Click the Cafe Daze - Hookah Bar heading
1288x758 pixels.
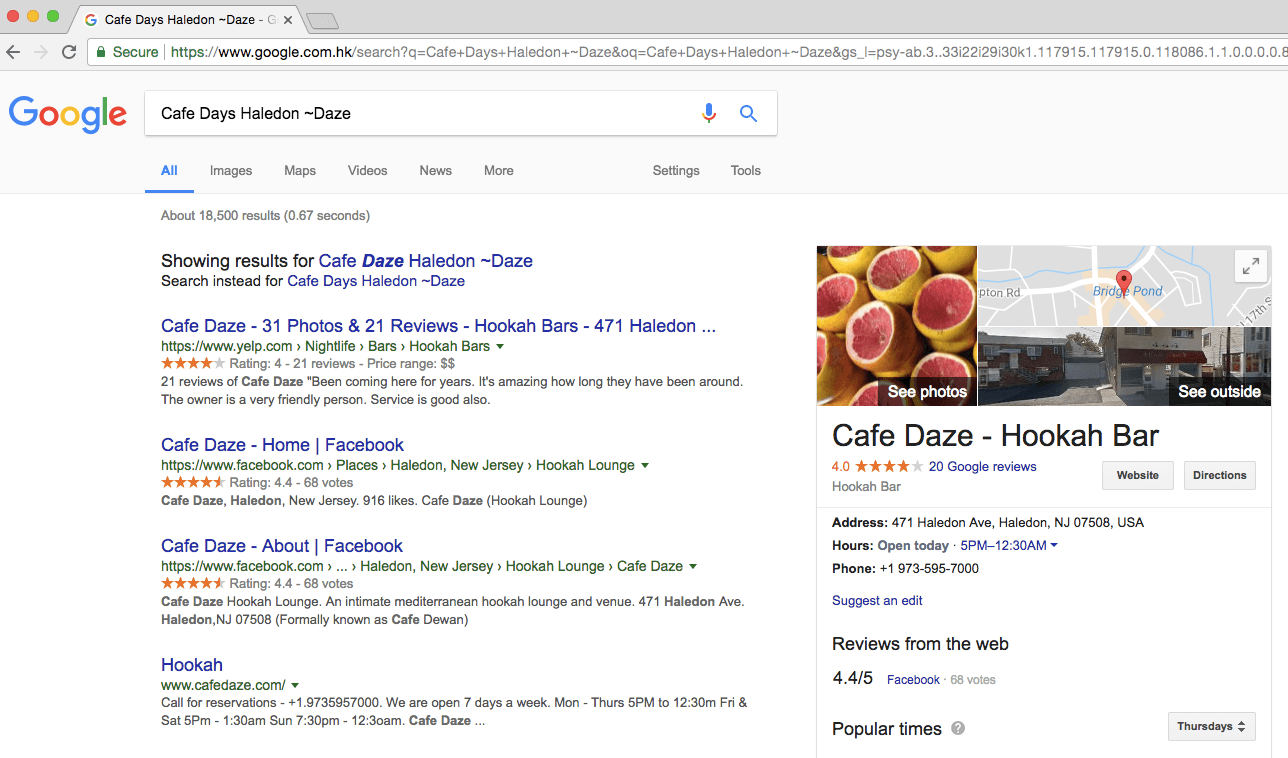pos(995,436)
